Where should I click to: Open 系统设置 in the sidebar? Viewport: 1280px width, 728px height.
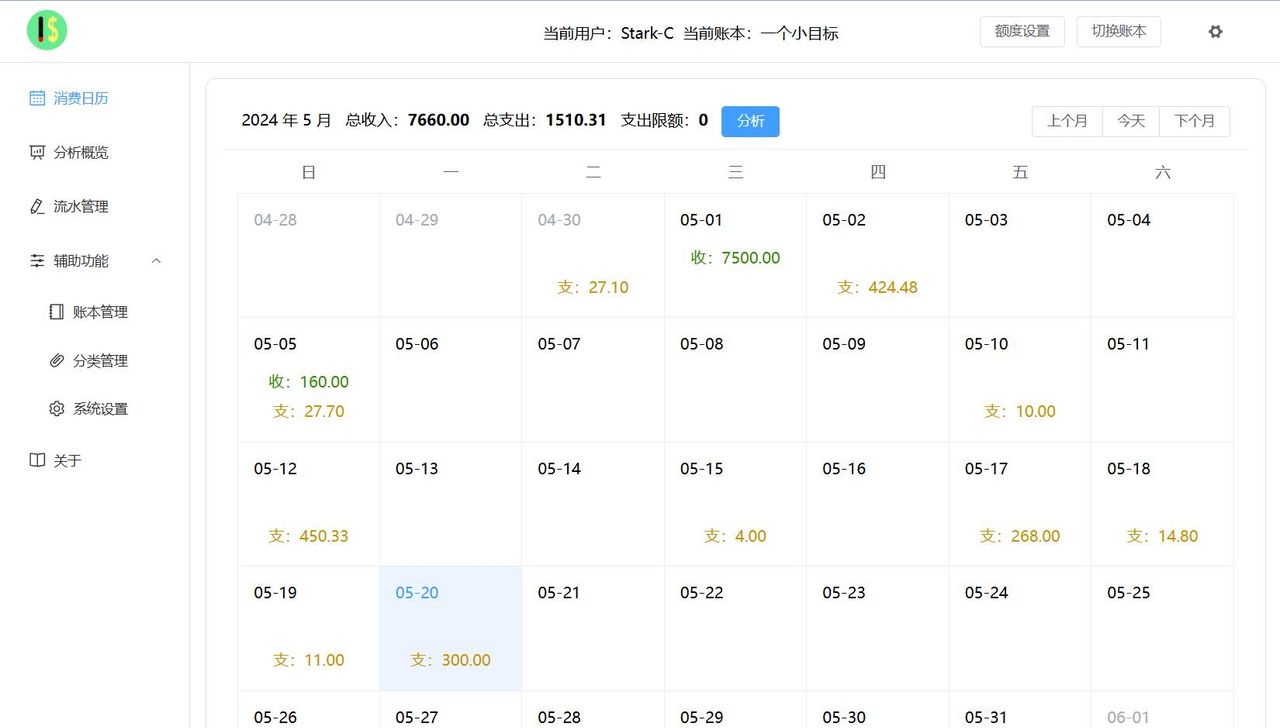pyautogui.click(x=94, y=408)
